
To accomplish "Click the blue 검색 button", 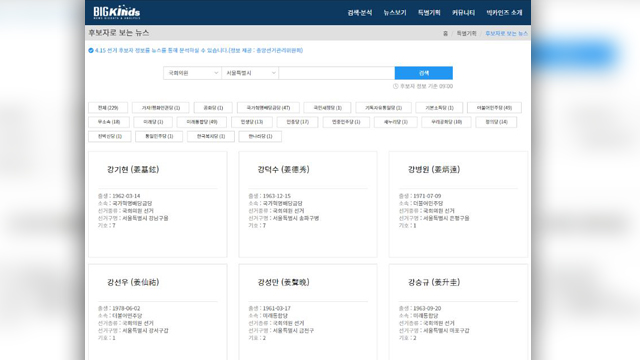I will coord(424,73).
